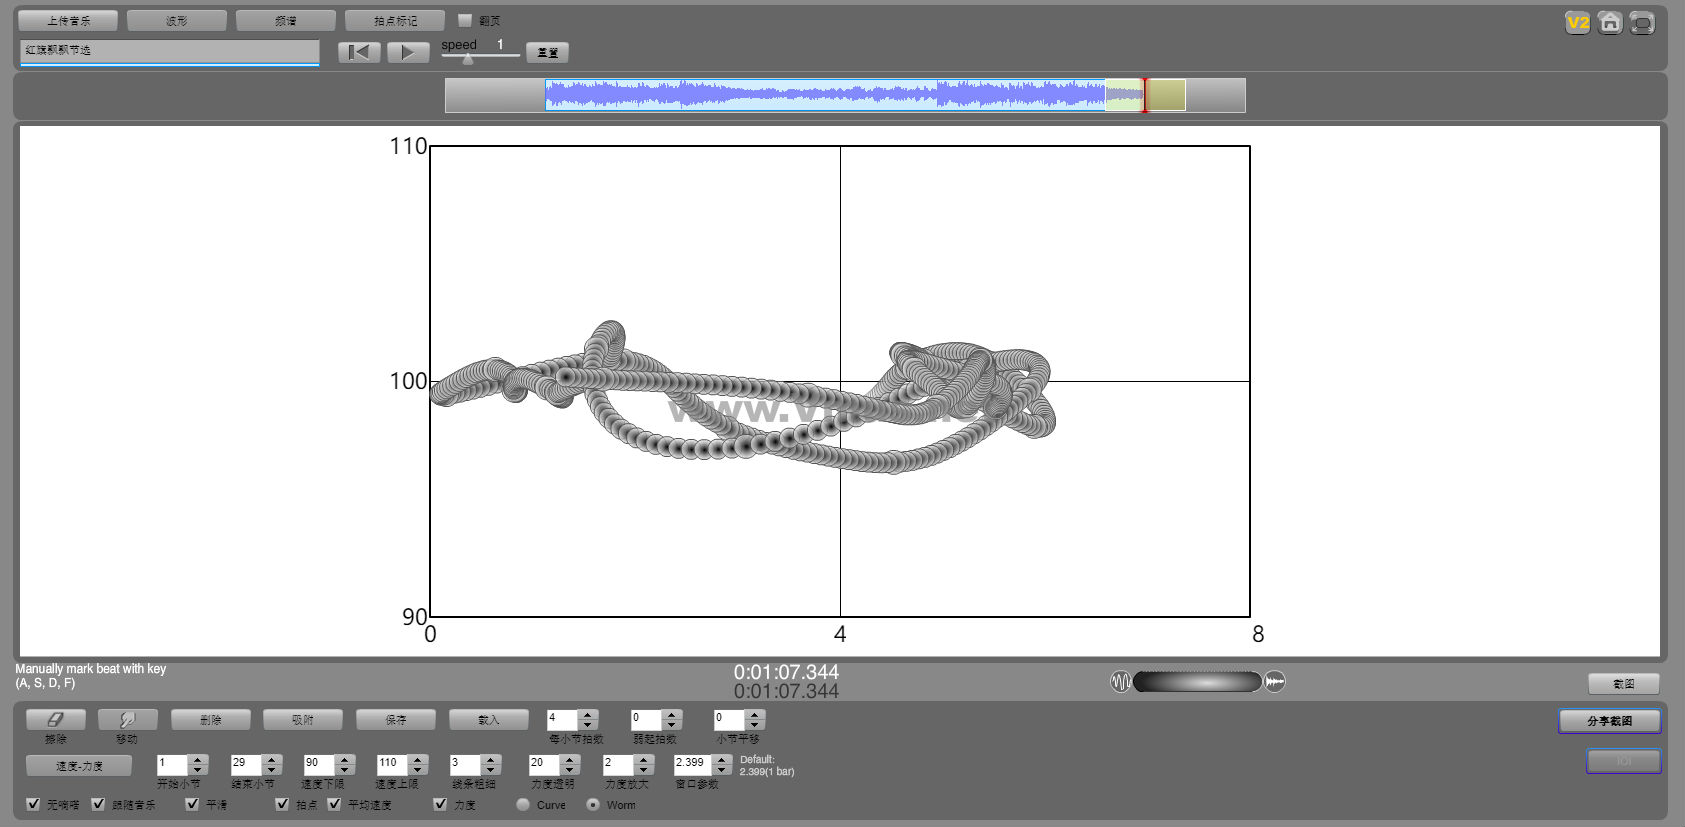Switch to the V2 version icon
1685x827 pixels.
coord(1578,23)
